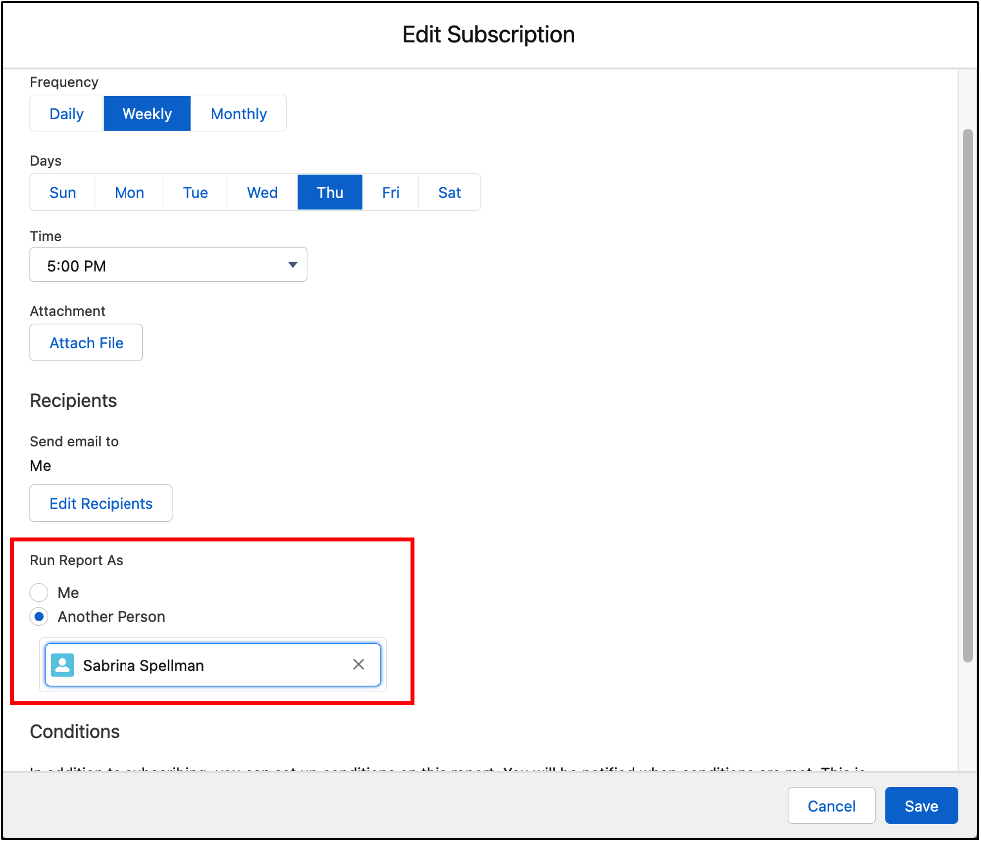The height and width of the screenshot is (841, 981).
Task: Open Edit Recipients
Action: (101, 504)
